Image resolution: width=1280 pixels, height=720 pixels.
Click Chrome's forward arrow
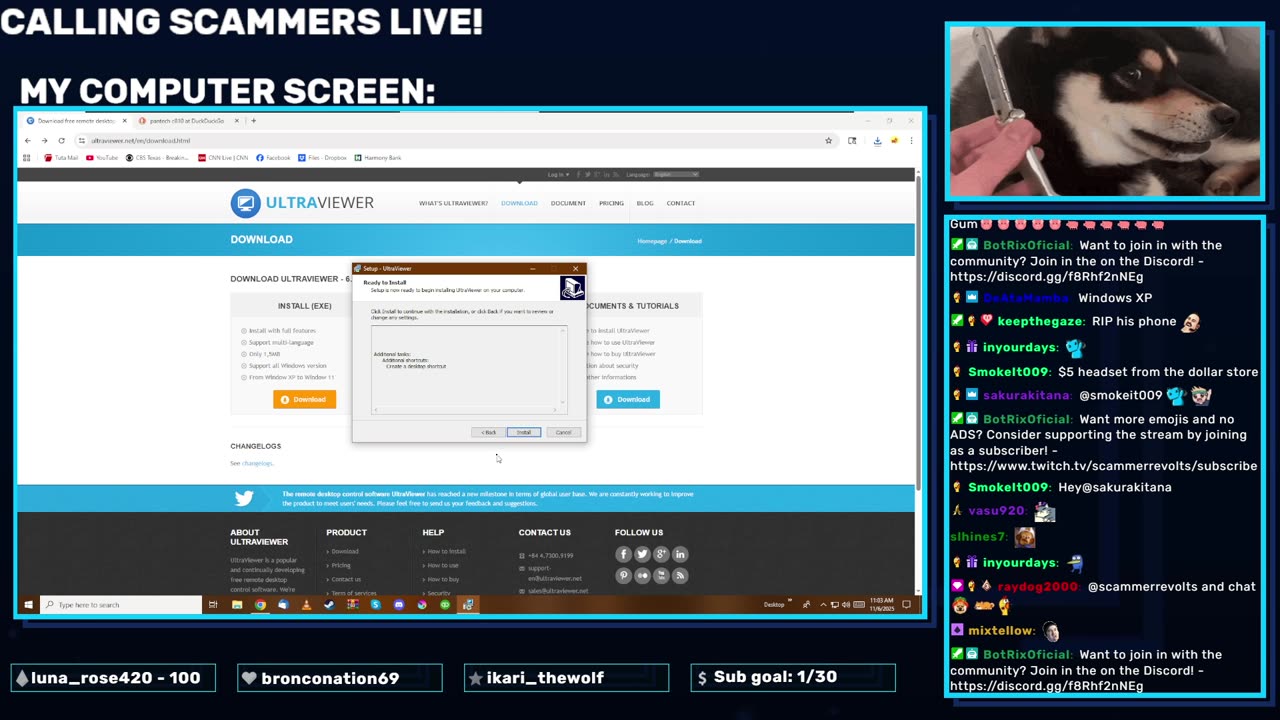coord(44,140)
